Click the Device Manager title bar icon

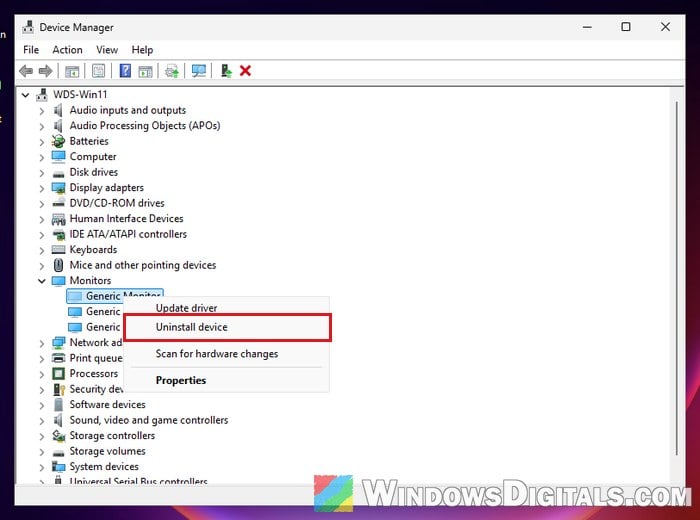(x=28, y=27)
